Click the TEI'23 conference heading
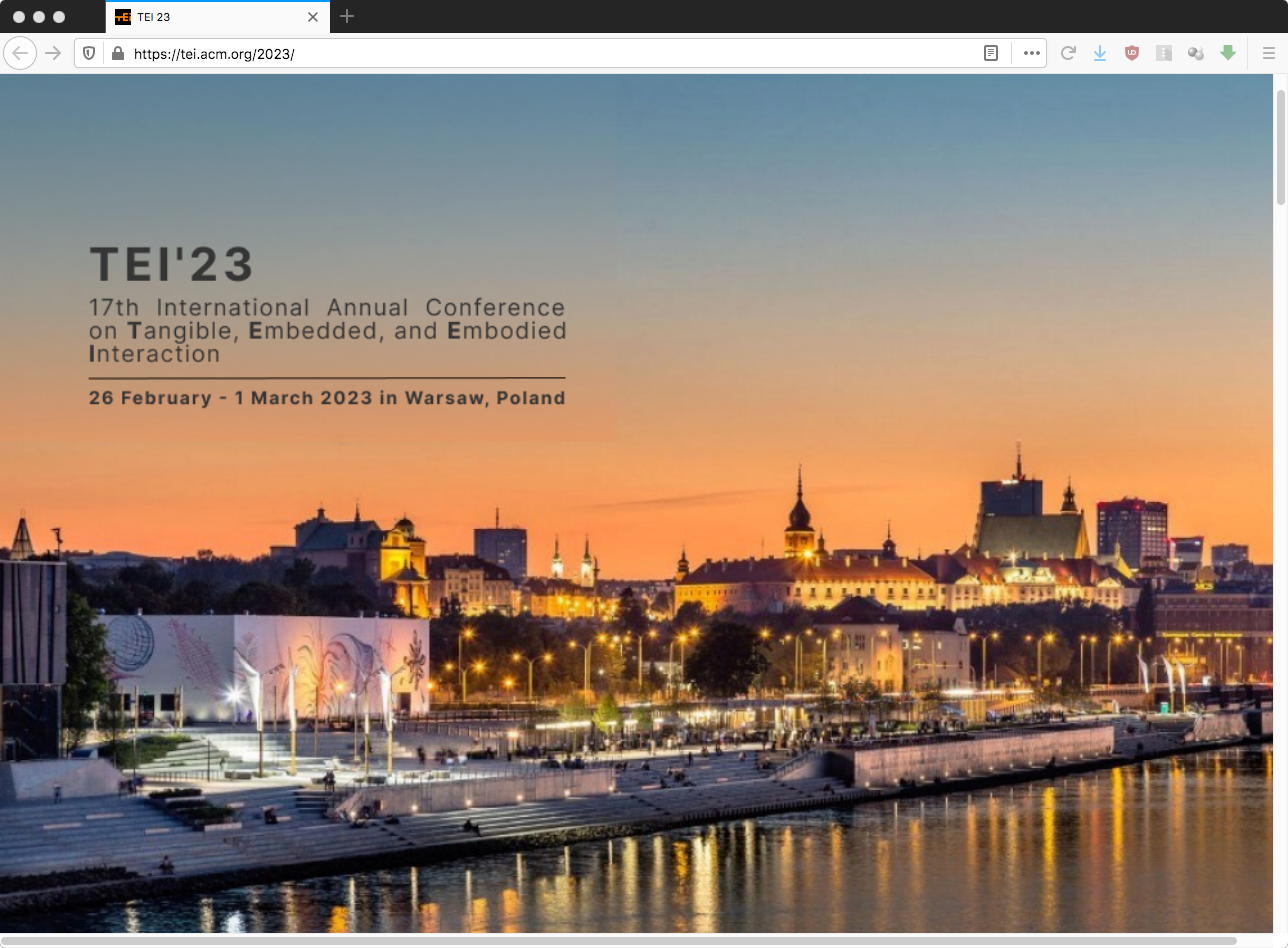Viewport: 1288px width, 948px height. point(171,265)
